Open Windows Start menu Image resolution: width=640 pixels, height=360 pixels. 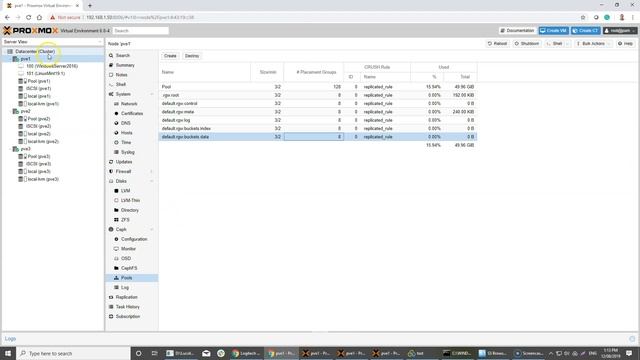click(8, 353)
